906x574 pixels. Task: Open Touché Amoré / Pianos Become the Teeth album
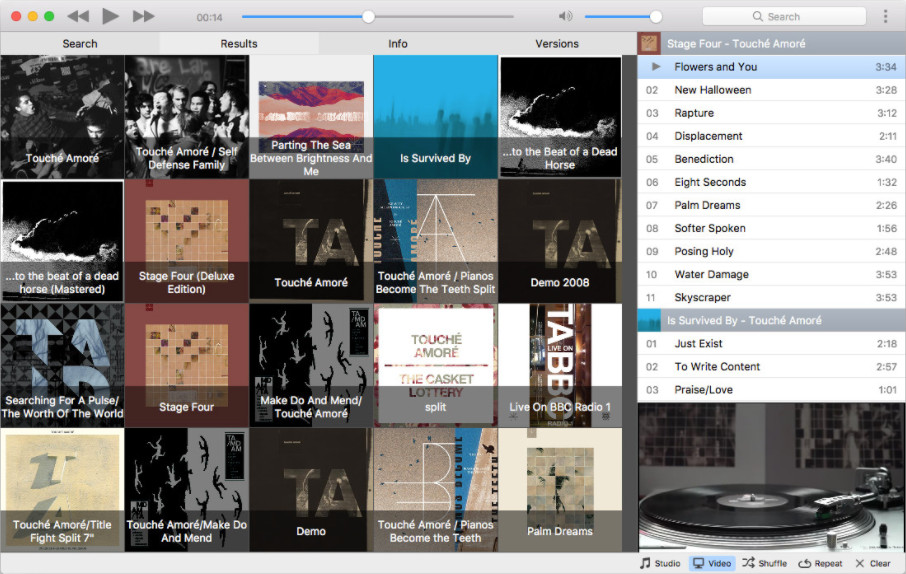(435, 490)
